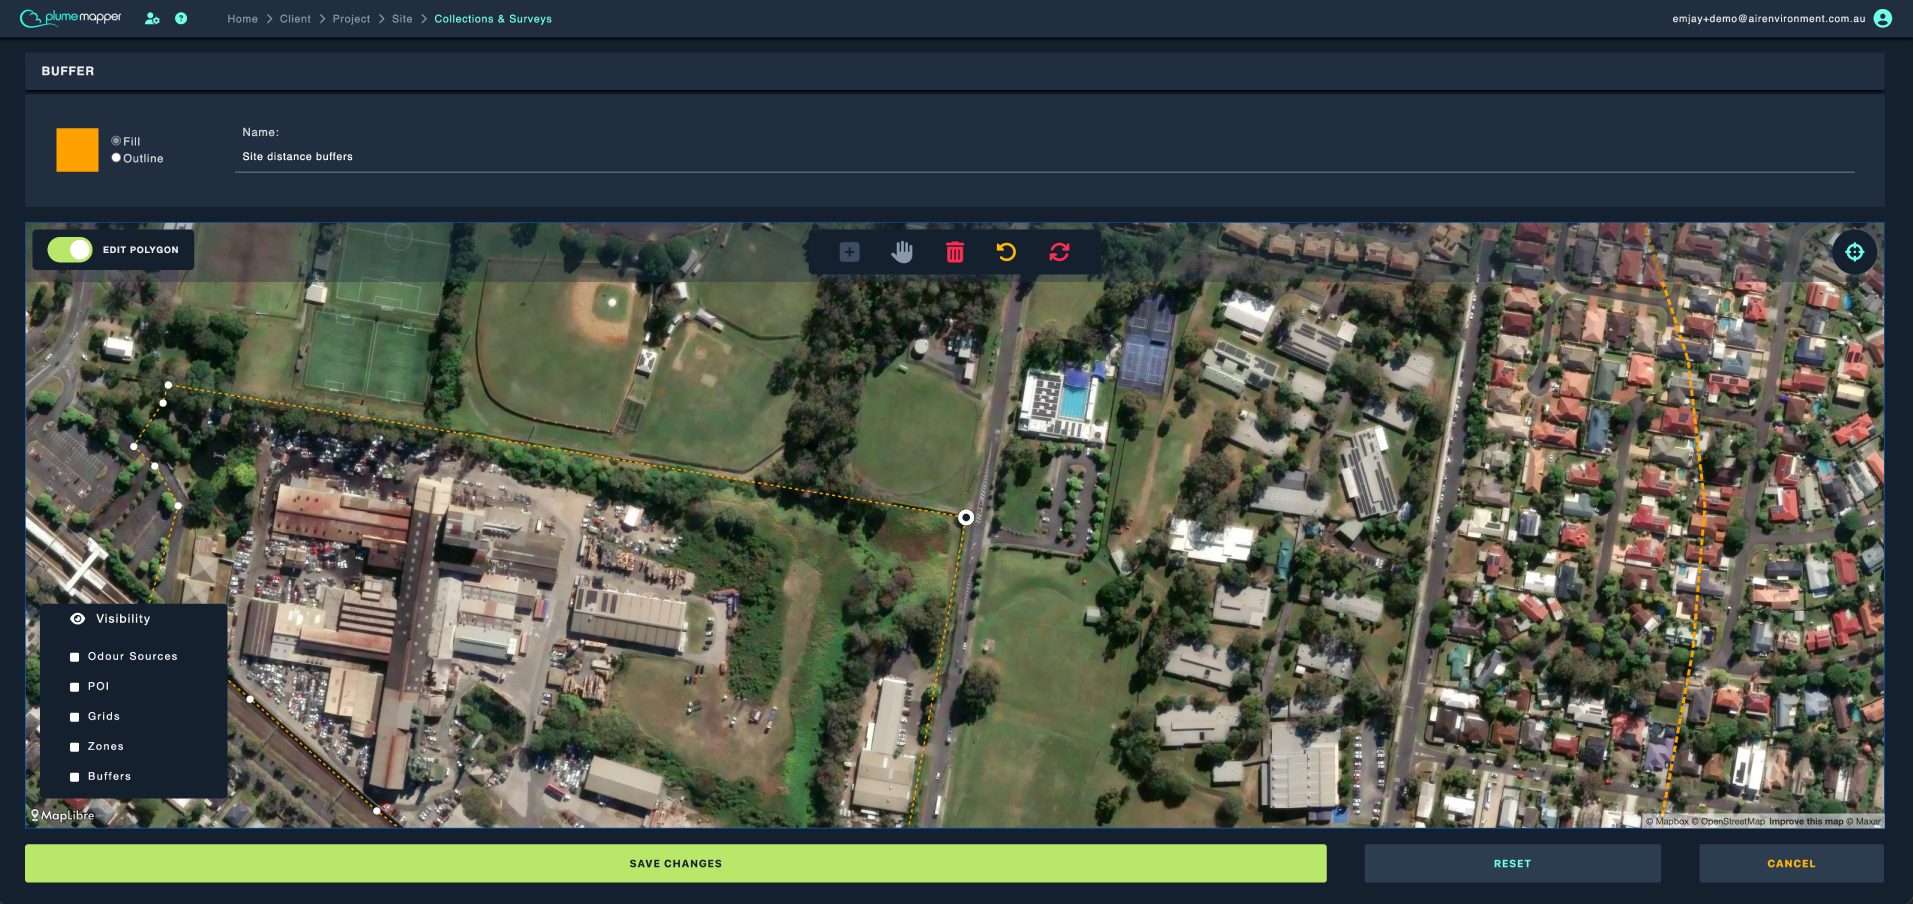This screenshot has height=904, width=1913.
Task: Click the Plume Mapper logo
Action: pos(71,18)
